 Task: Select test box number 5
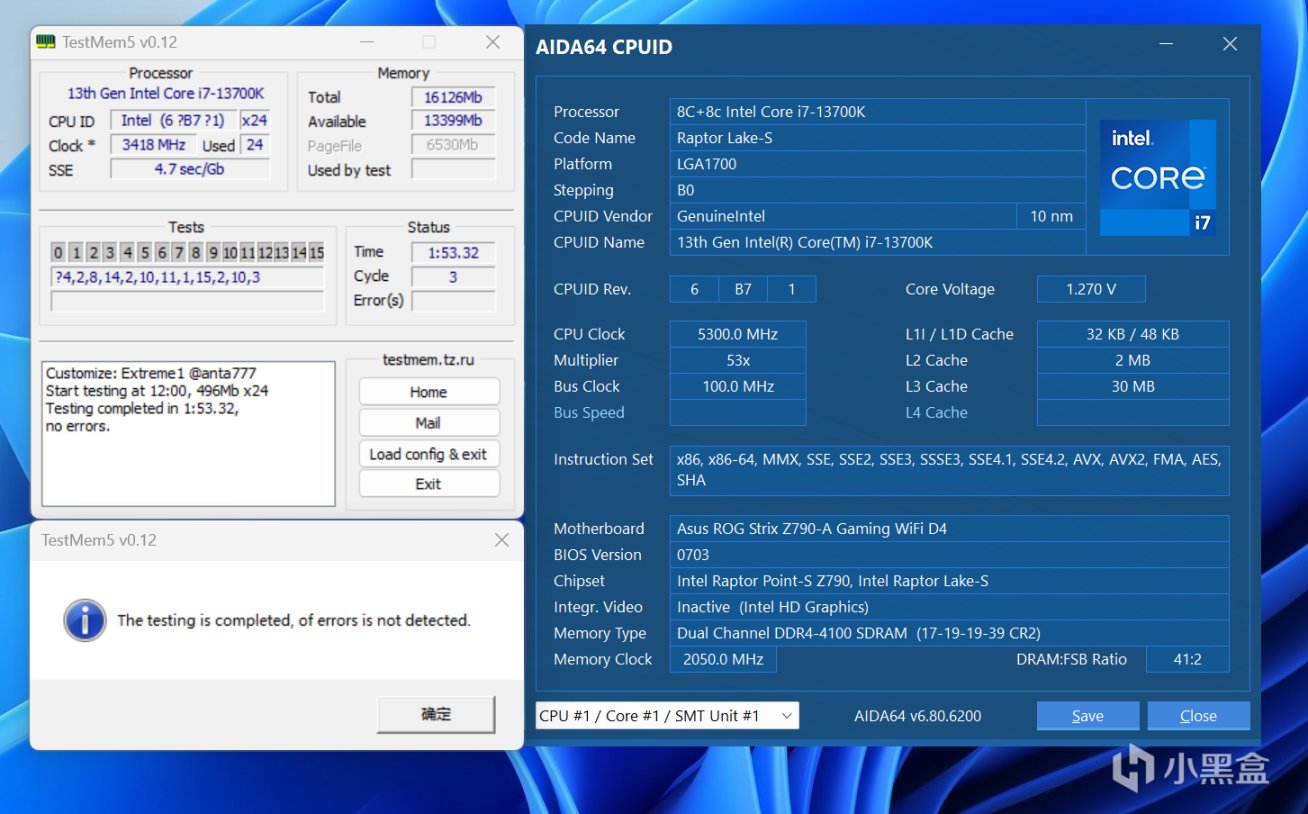tap(144, 253)
